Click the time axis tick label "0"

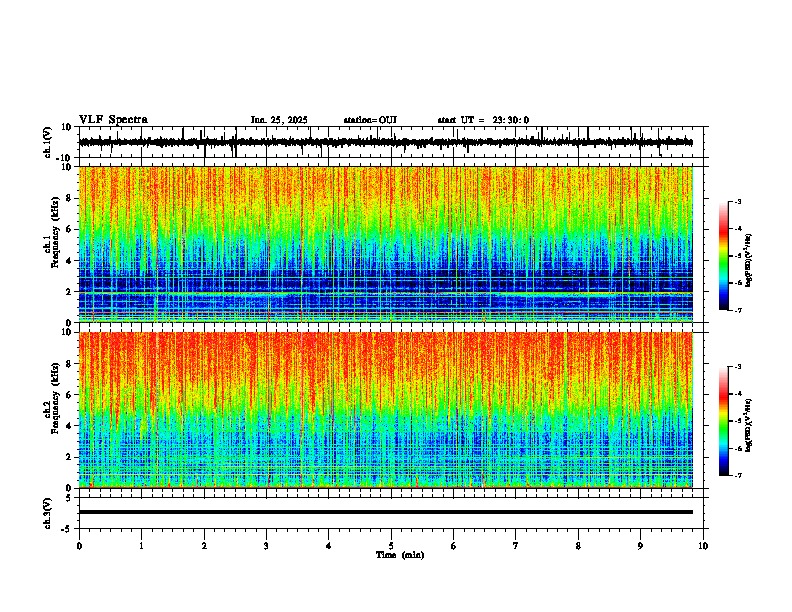click(x=79, y=546)
